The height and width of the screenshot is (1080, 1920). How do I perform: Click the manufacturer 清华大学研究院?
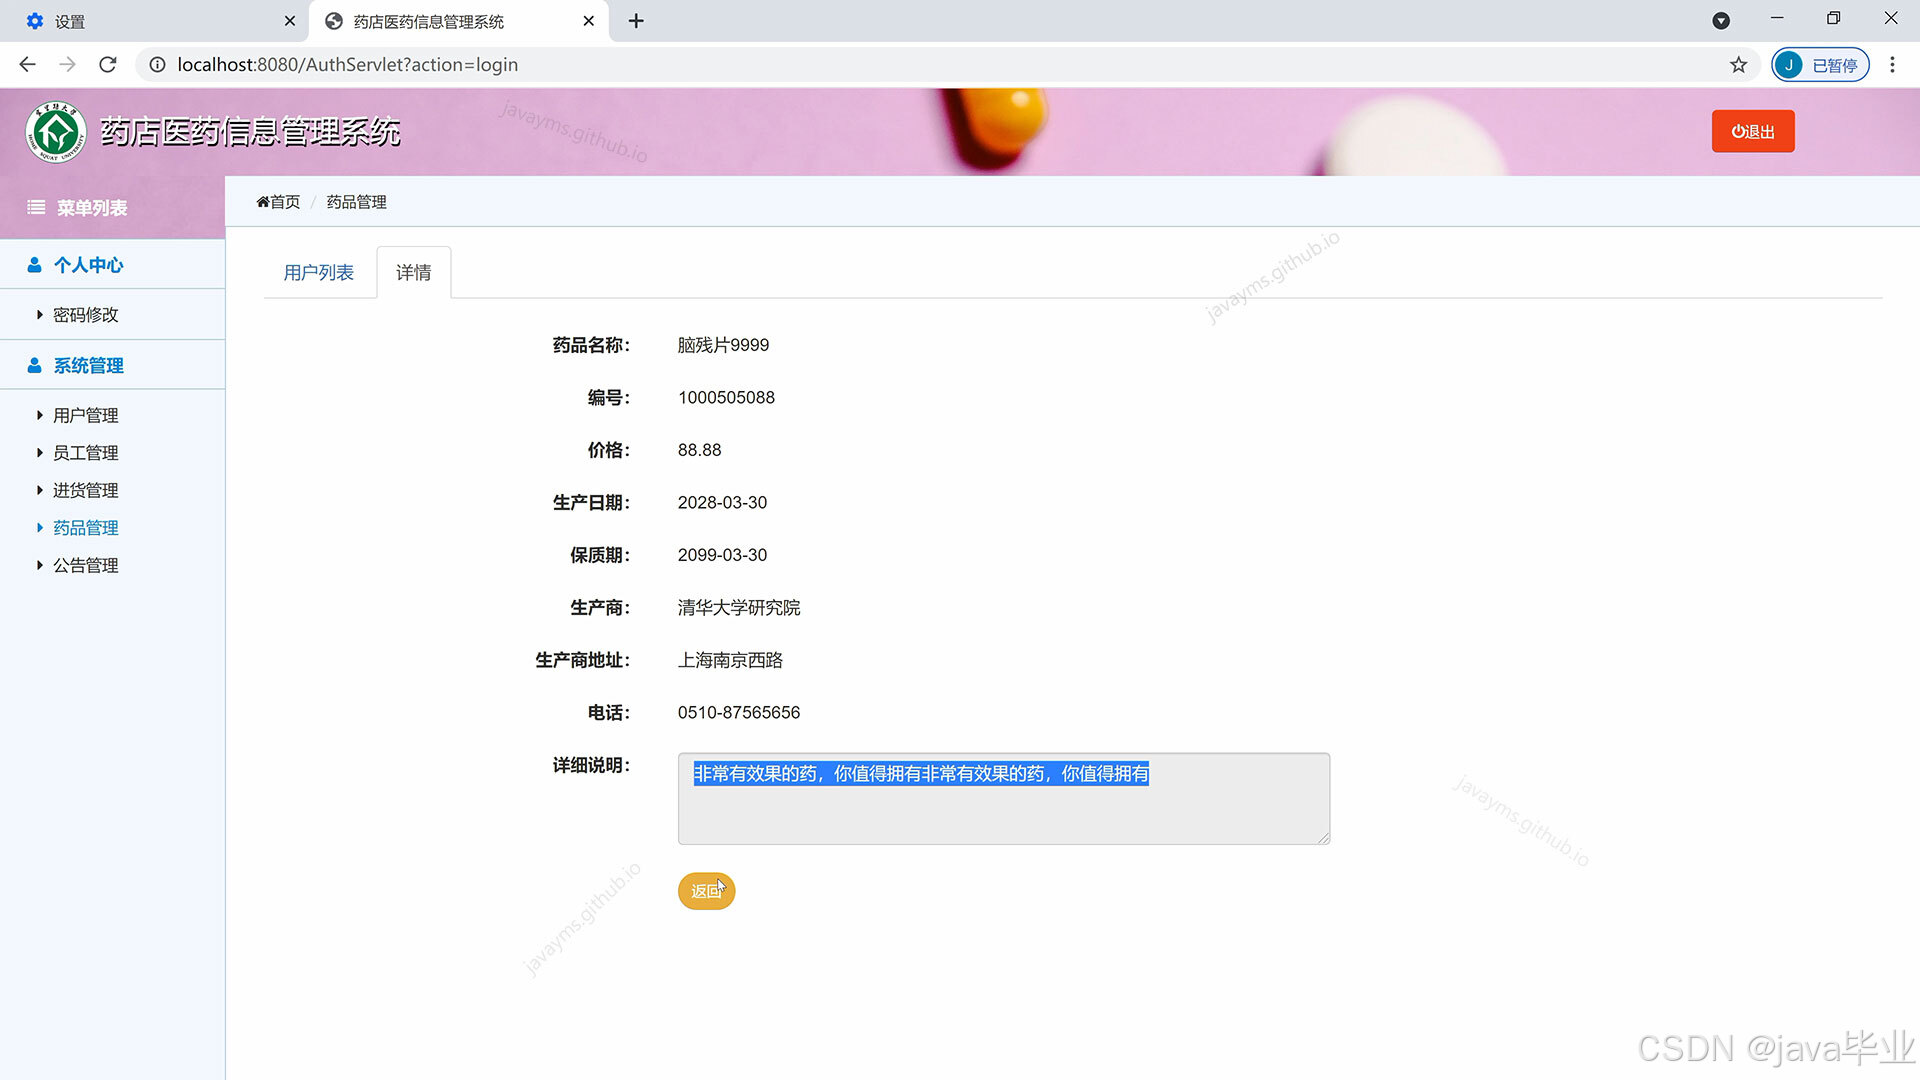tap(739, 608)
